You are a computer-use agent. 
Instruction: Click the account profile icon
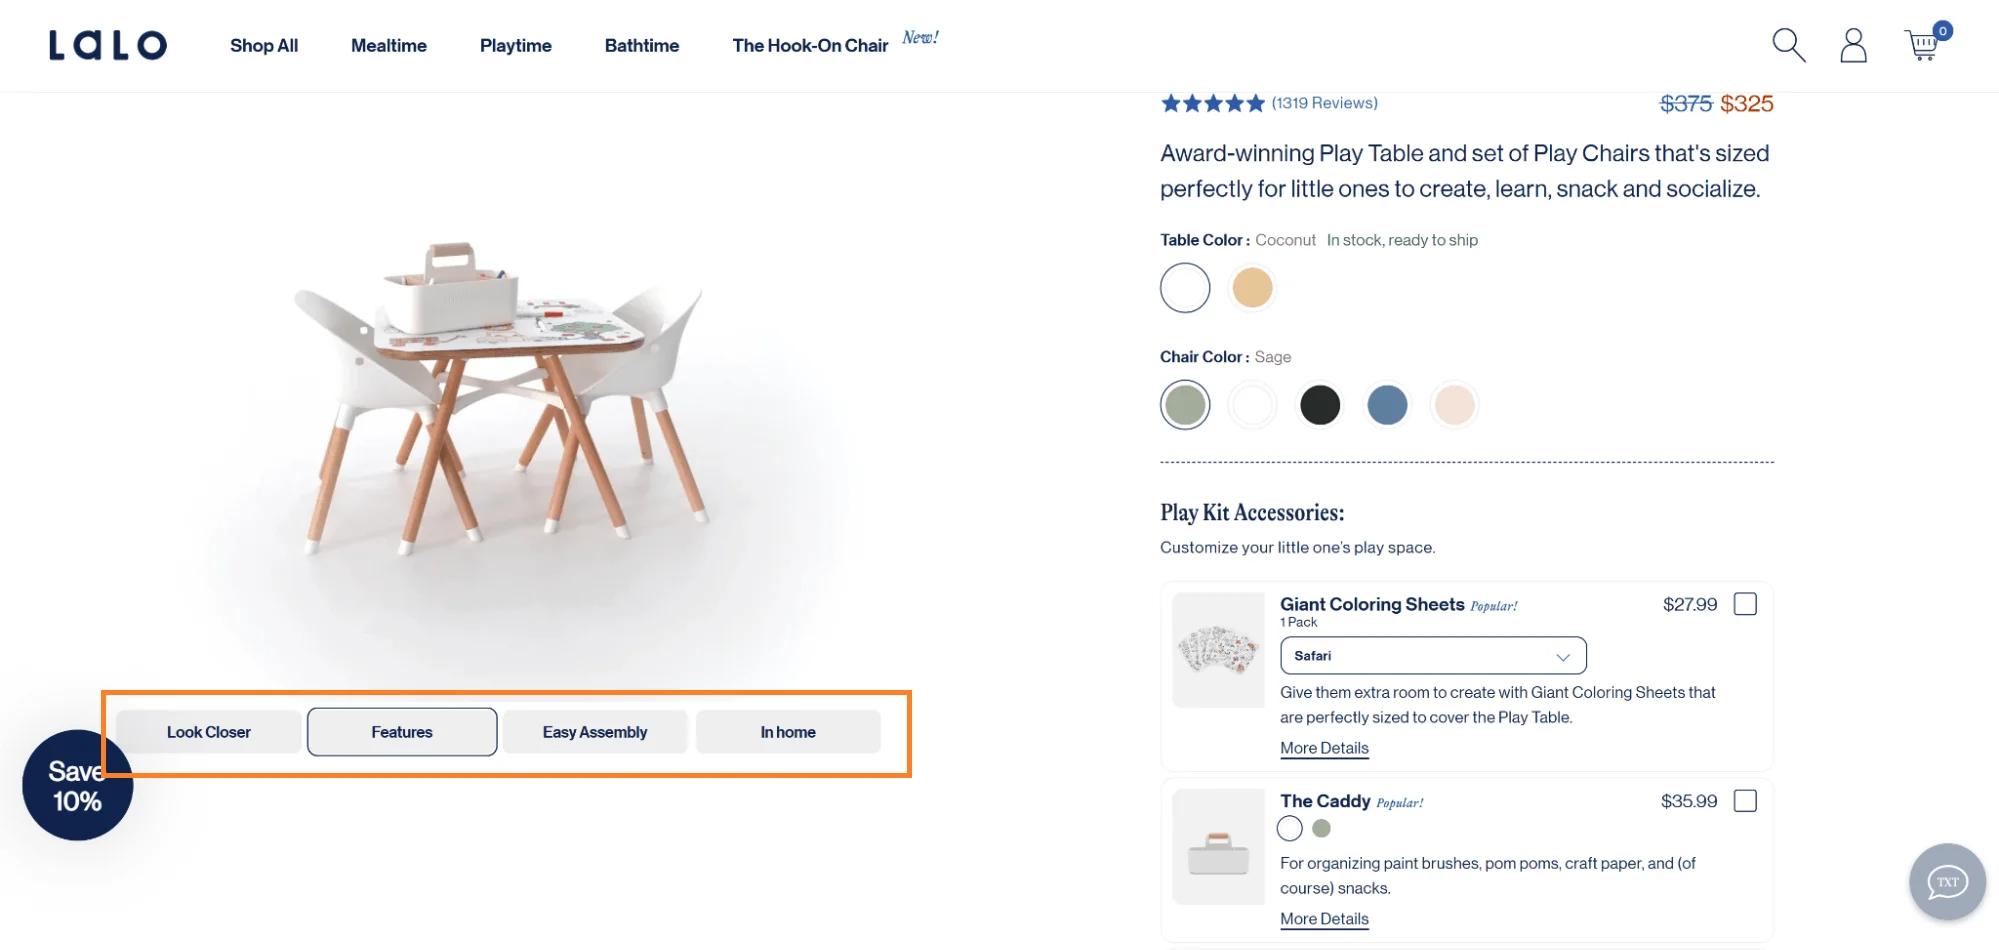1853,45
